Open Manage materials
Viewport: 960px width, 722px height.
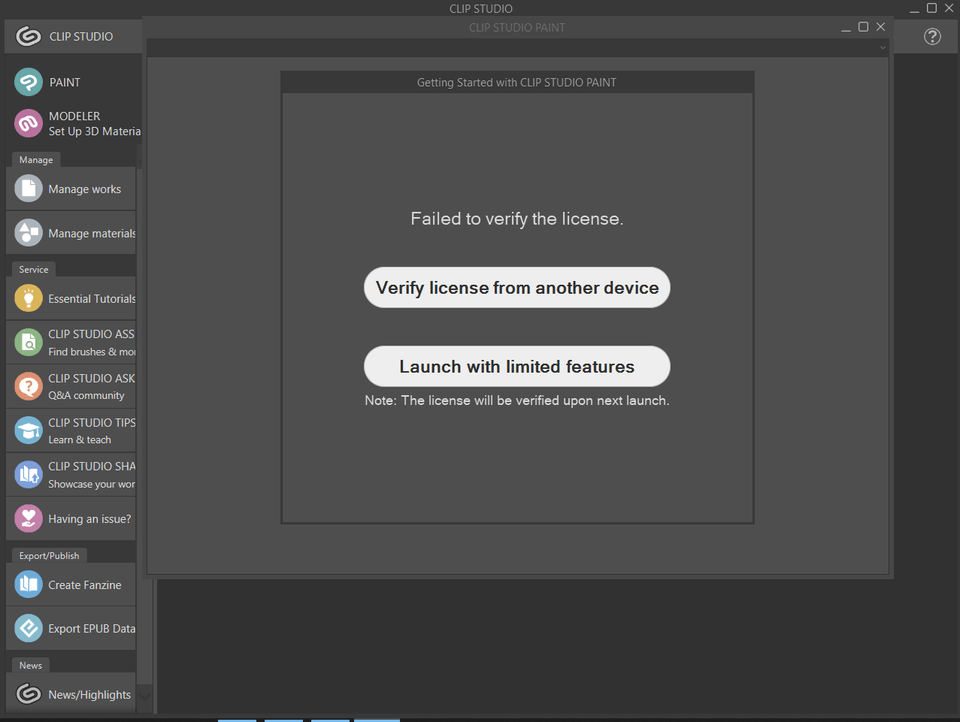pos(70,233)
